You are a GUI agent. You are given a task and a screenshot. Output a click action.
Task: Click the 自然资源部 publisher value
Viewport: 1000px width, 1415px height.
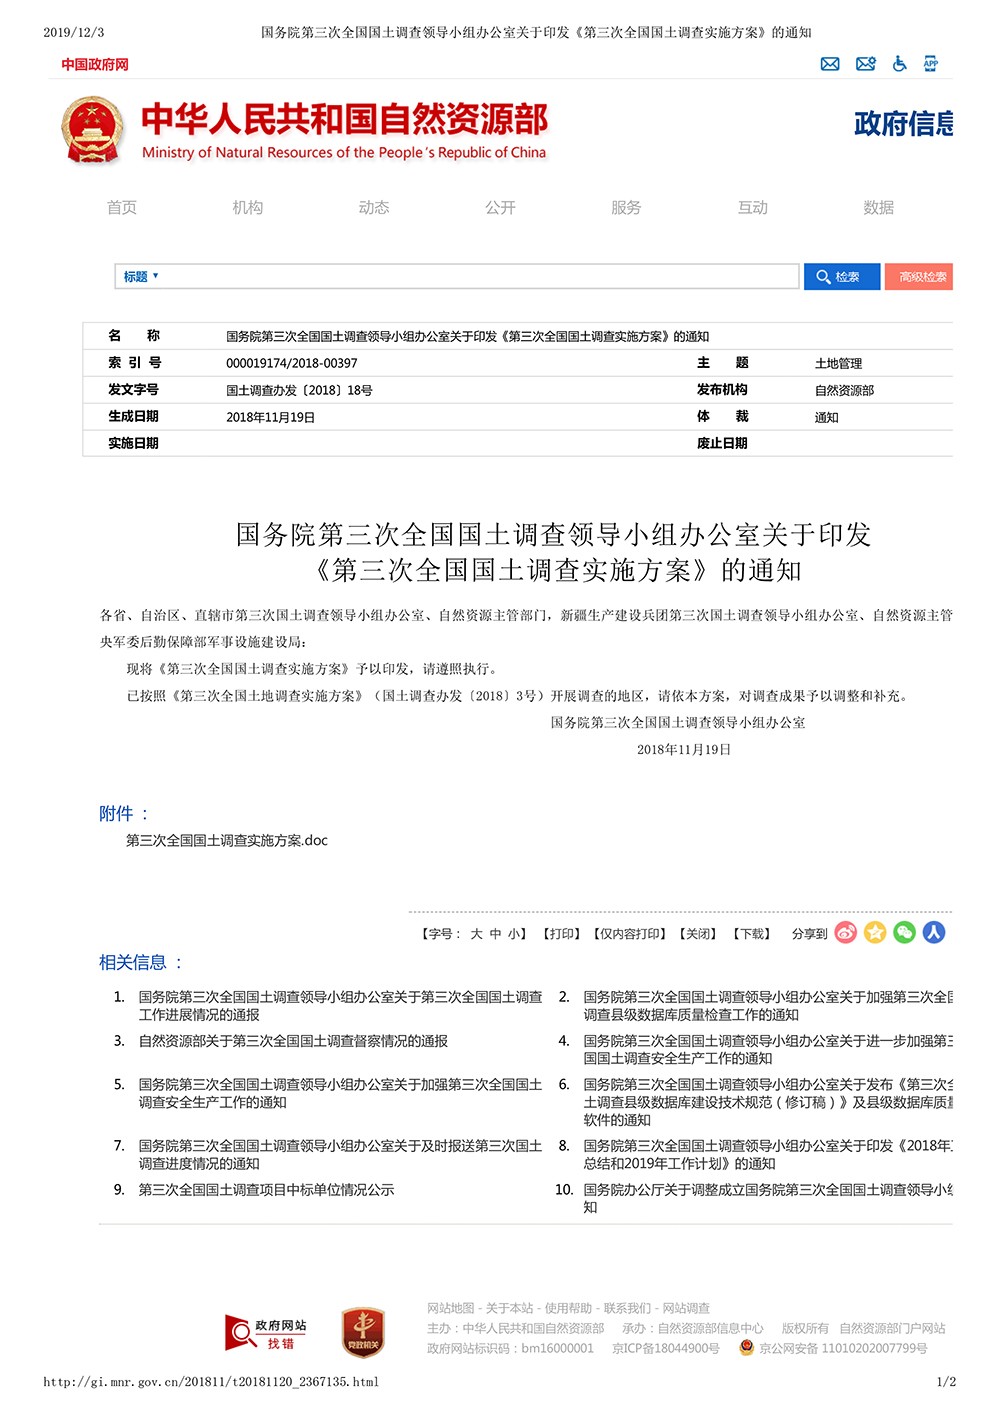(x=845, y=391)
